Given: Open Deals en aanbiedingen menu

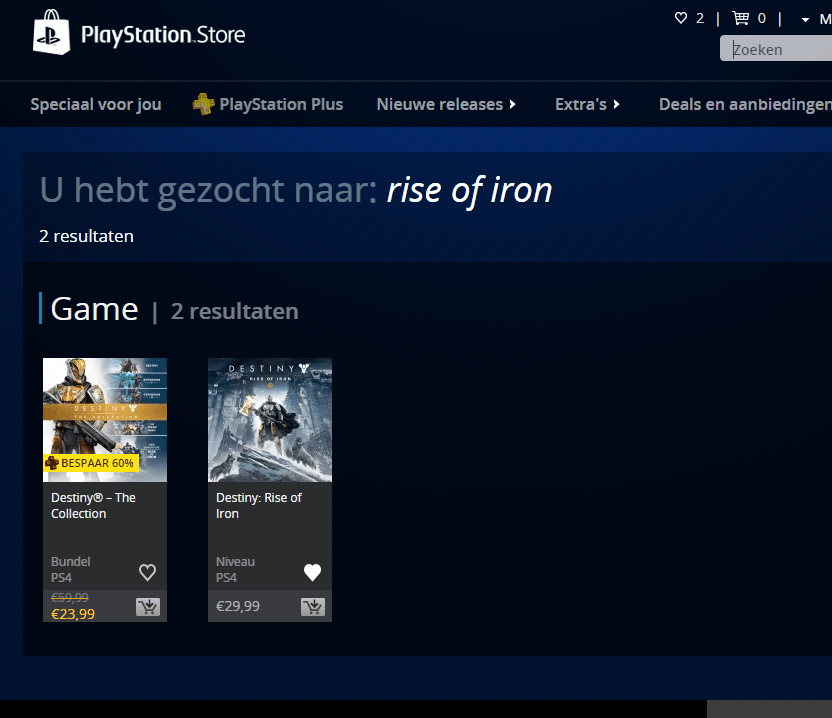Looking at the screenshot, I should coord(745,104).
